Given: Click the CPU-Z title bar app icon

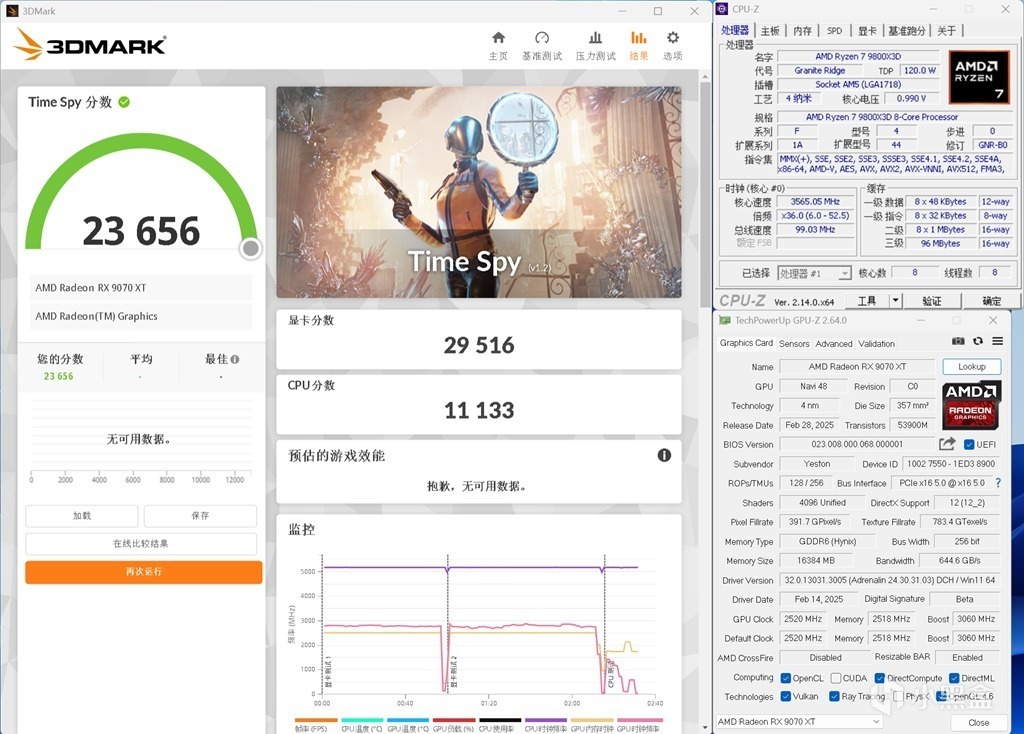Looking at the screenshot, I should click(722, 8).
